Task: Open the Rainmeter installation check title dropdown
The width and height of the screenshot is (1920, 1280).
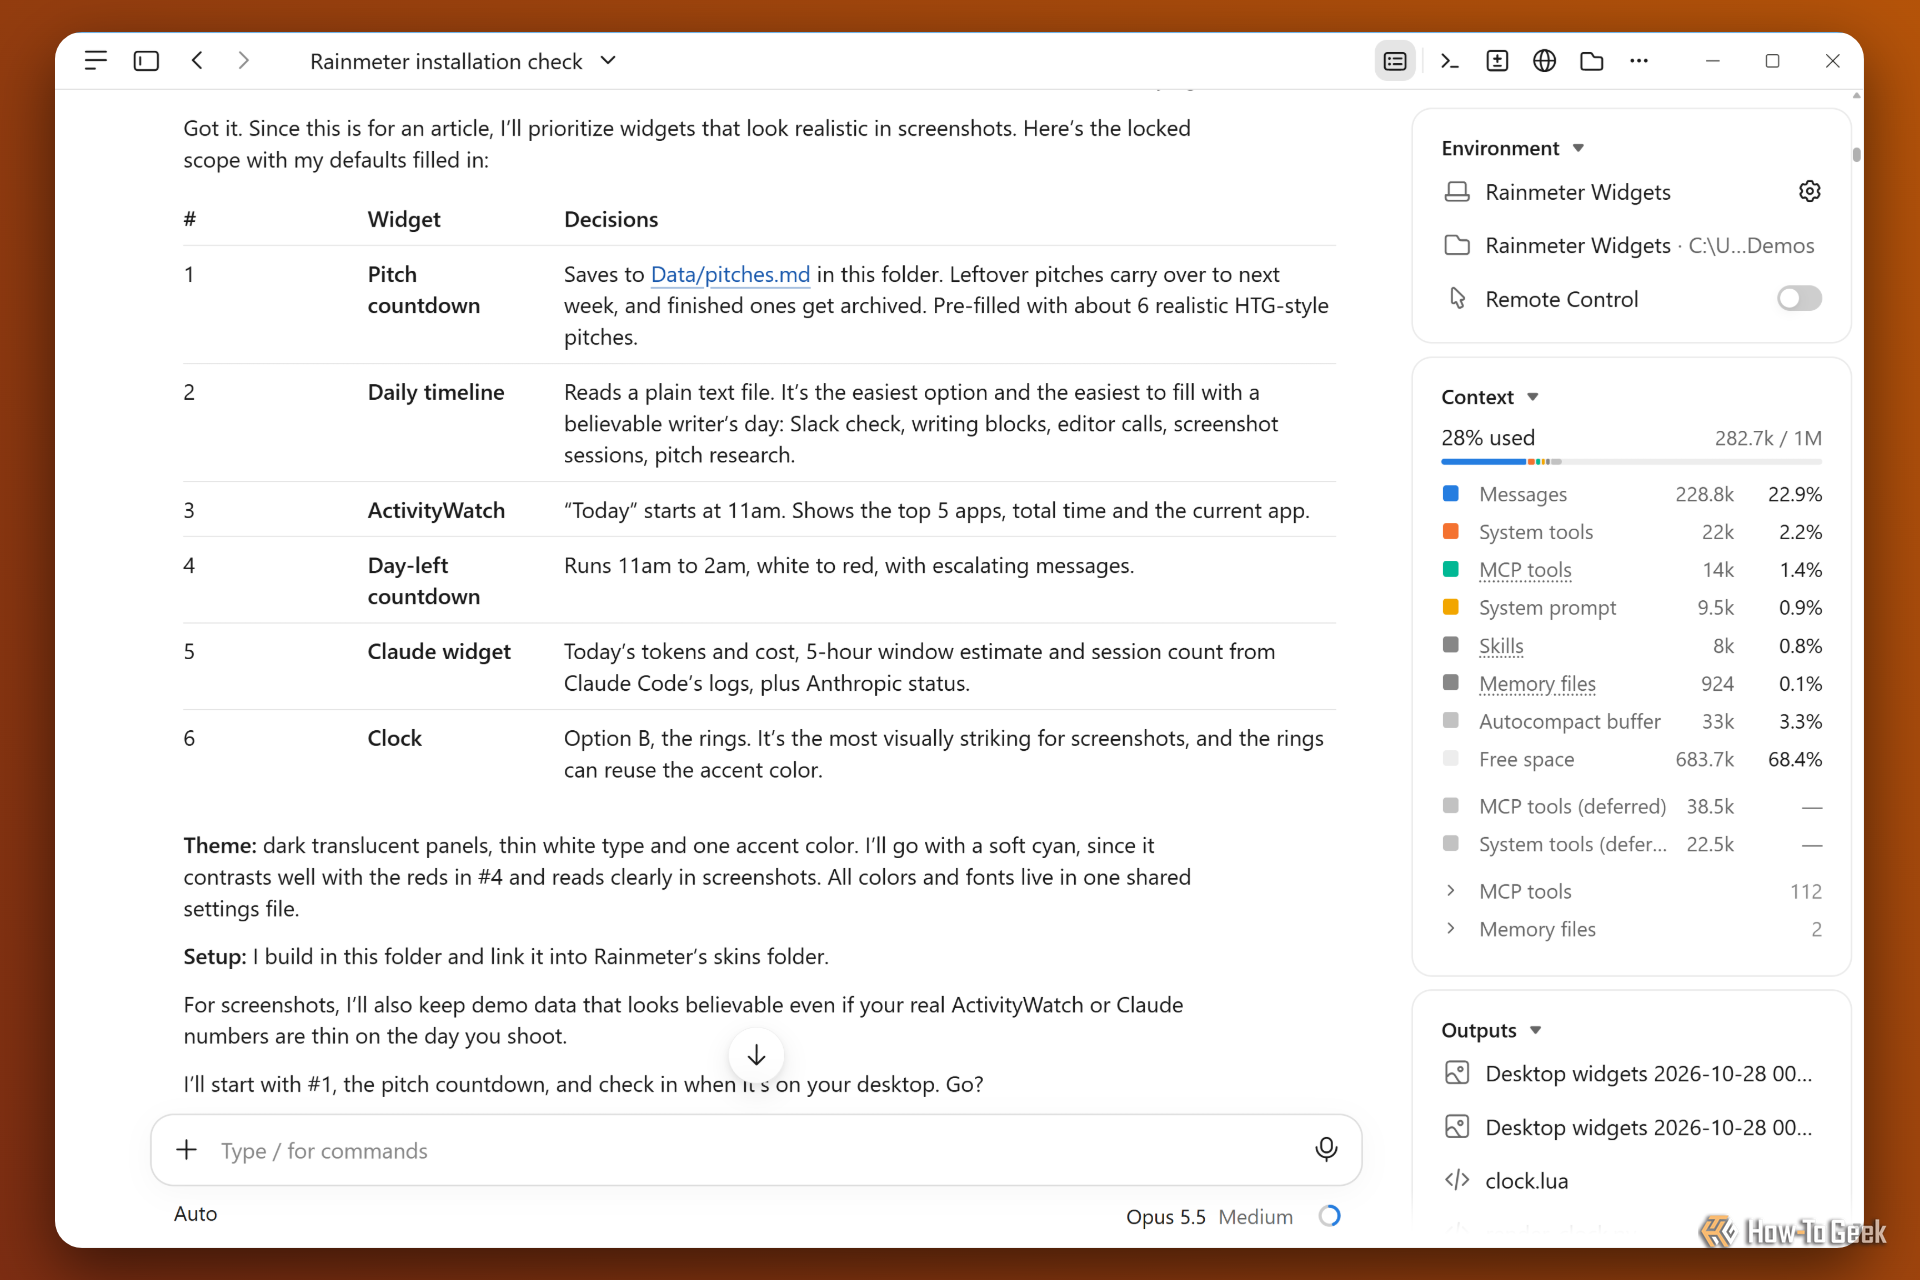Action: 463,61
